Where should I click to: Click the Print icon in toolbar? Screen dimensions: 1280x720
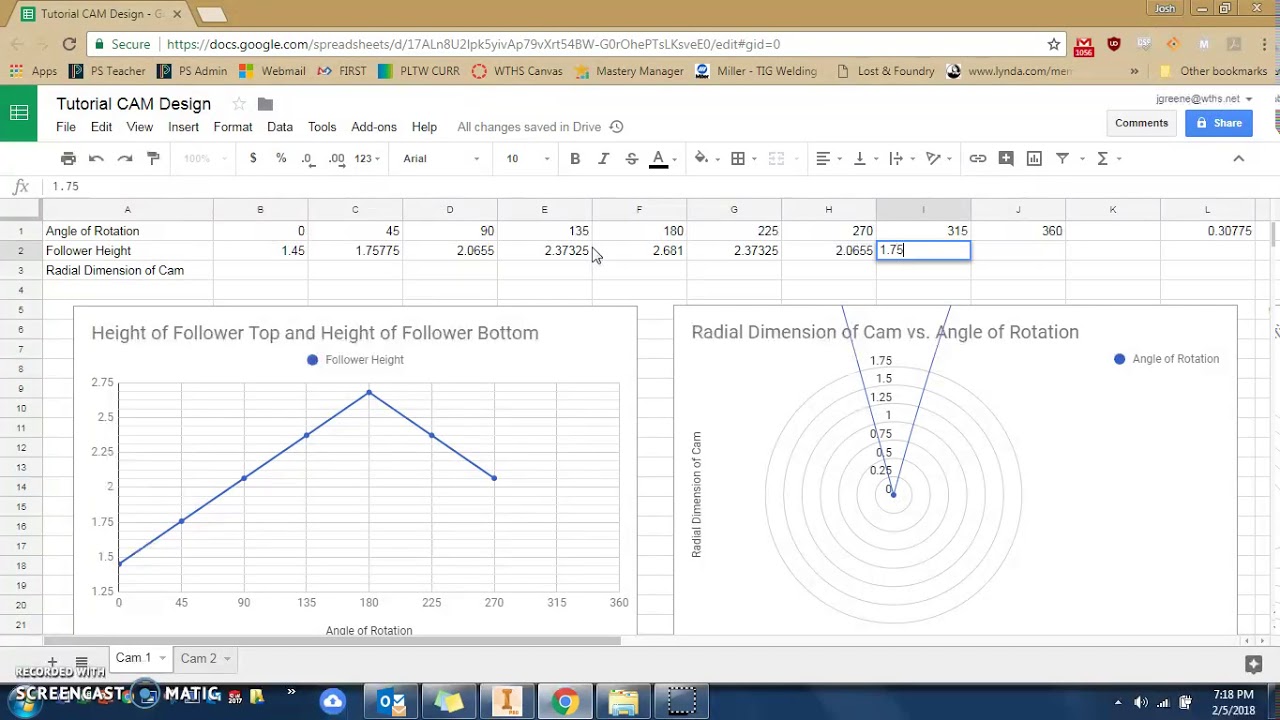[68, 158]
